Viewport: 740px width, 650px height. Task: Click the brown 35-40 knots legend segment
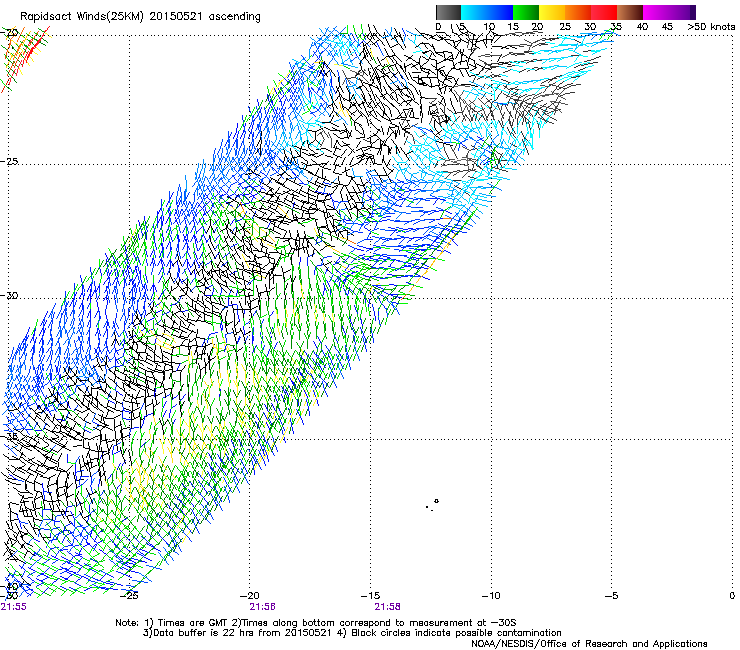tap(630, 12)
